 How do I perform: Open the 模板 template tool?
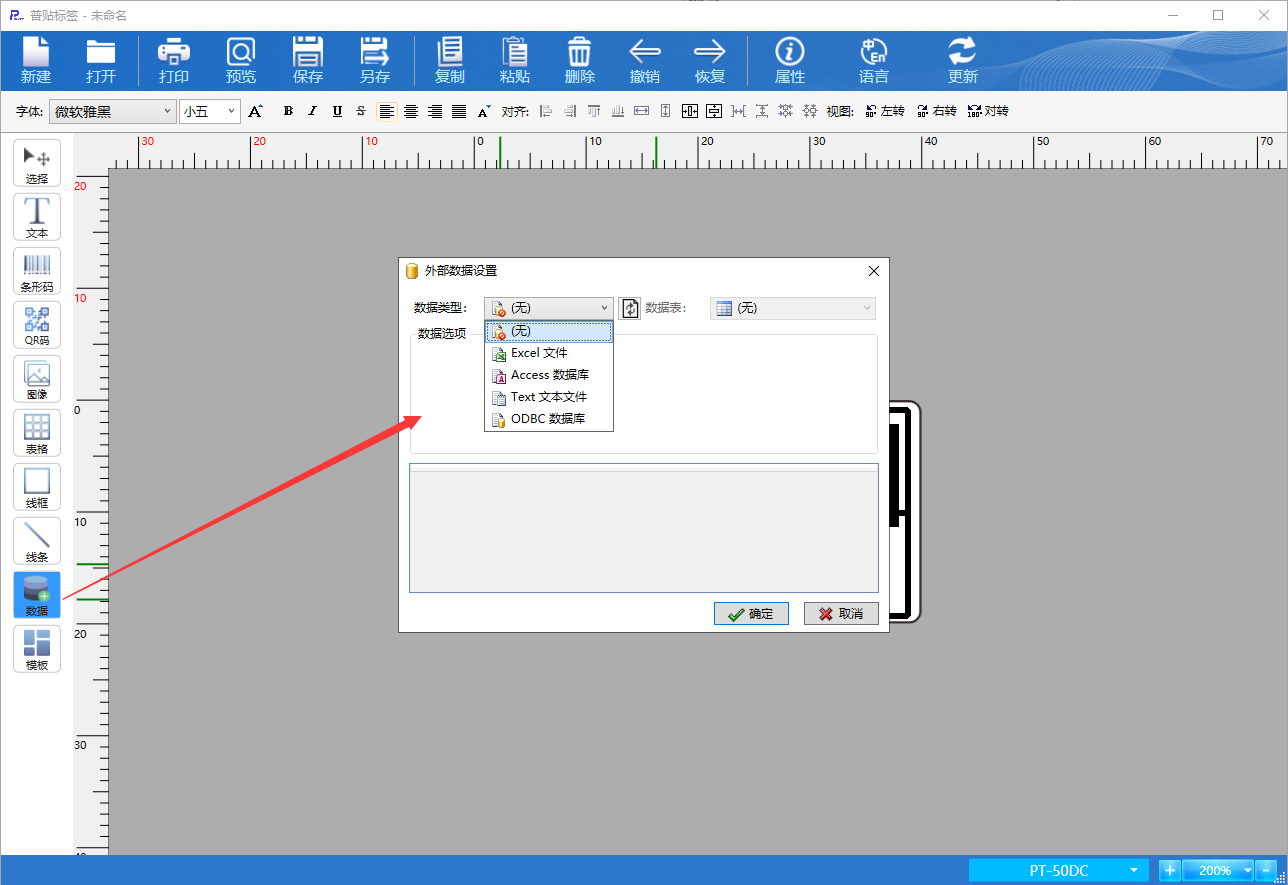pyautogui.click(x=37, y=649)
